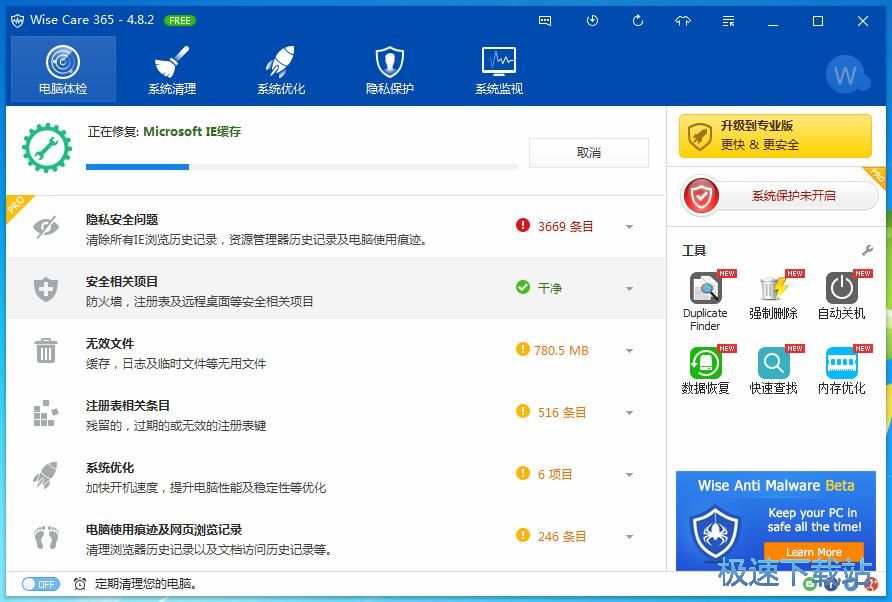The width and height of the screenshot is (892, 602).
Task: Switch to the 系统清理 tab
Action: pyautogui.click(x=172, y=69)
